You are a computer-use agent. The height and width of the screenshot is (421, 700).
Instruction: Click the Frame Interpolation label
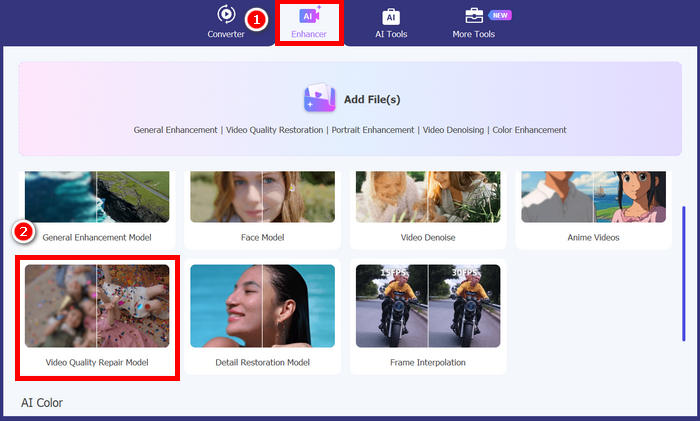[x=428, y=362]
